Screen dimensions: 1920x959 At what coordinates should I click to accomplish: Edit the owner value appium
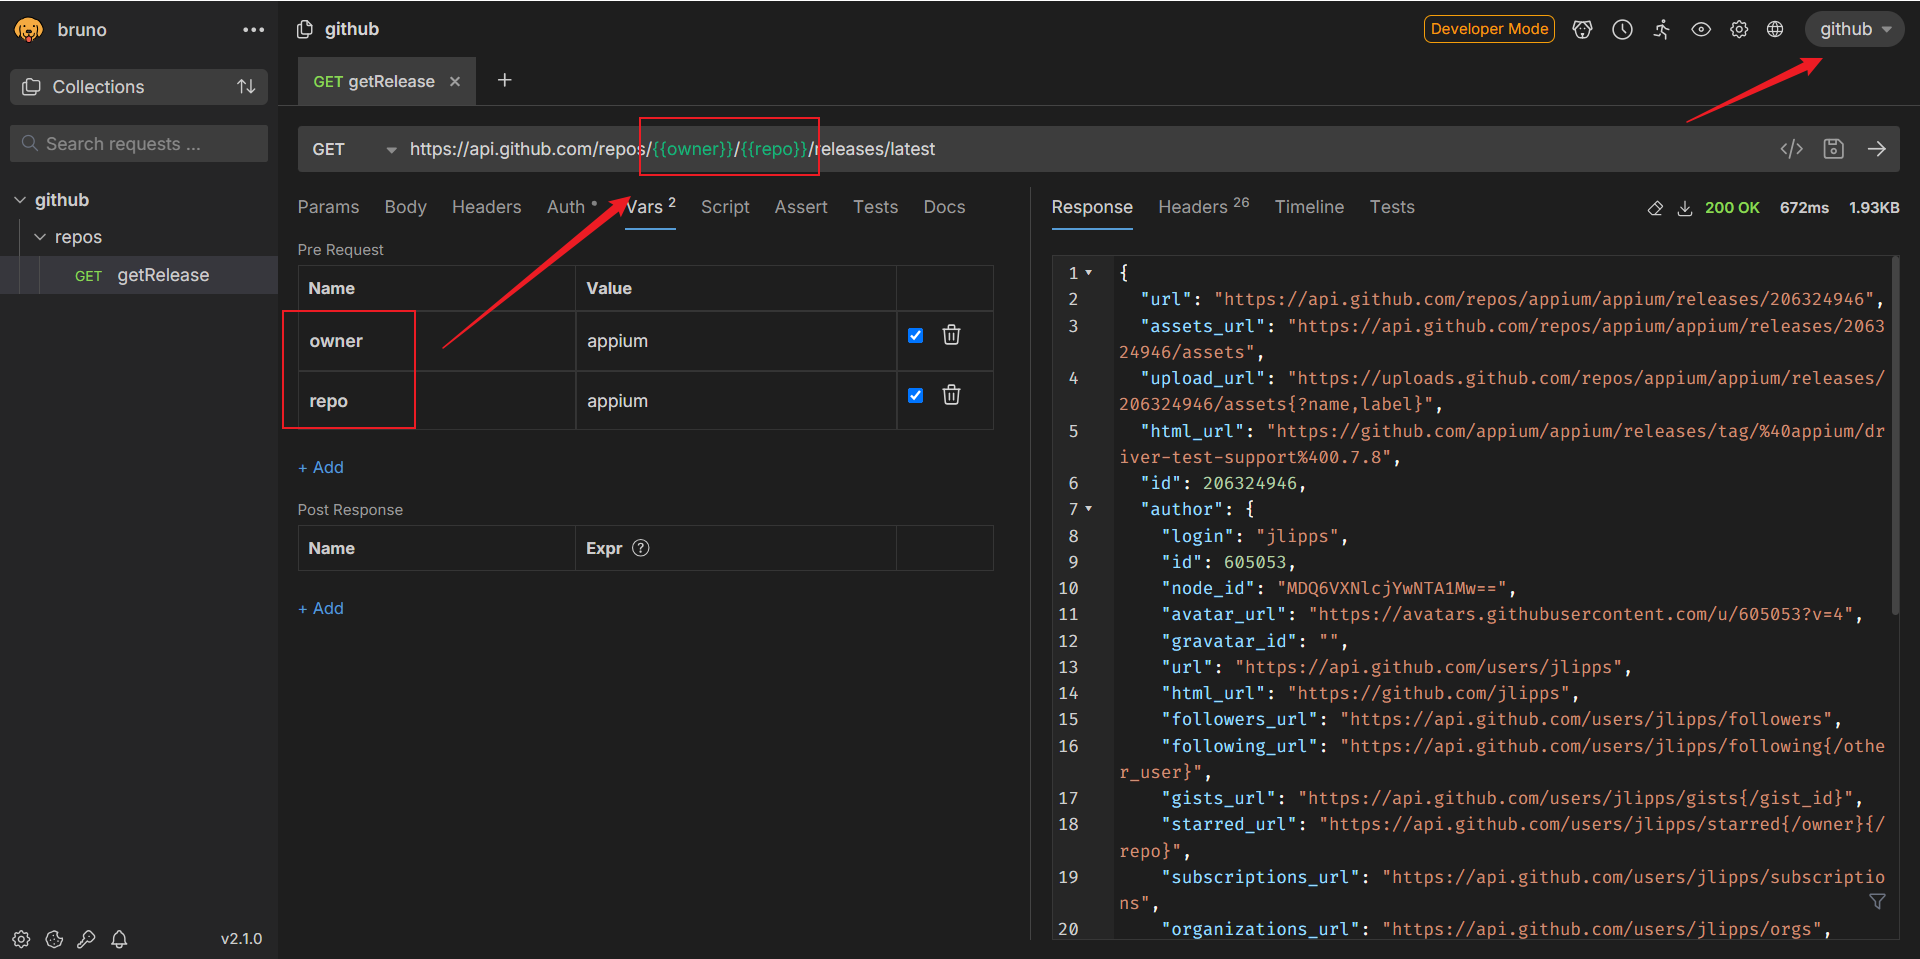(x=736, y=341)
